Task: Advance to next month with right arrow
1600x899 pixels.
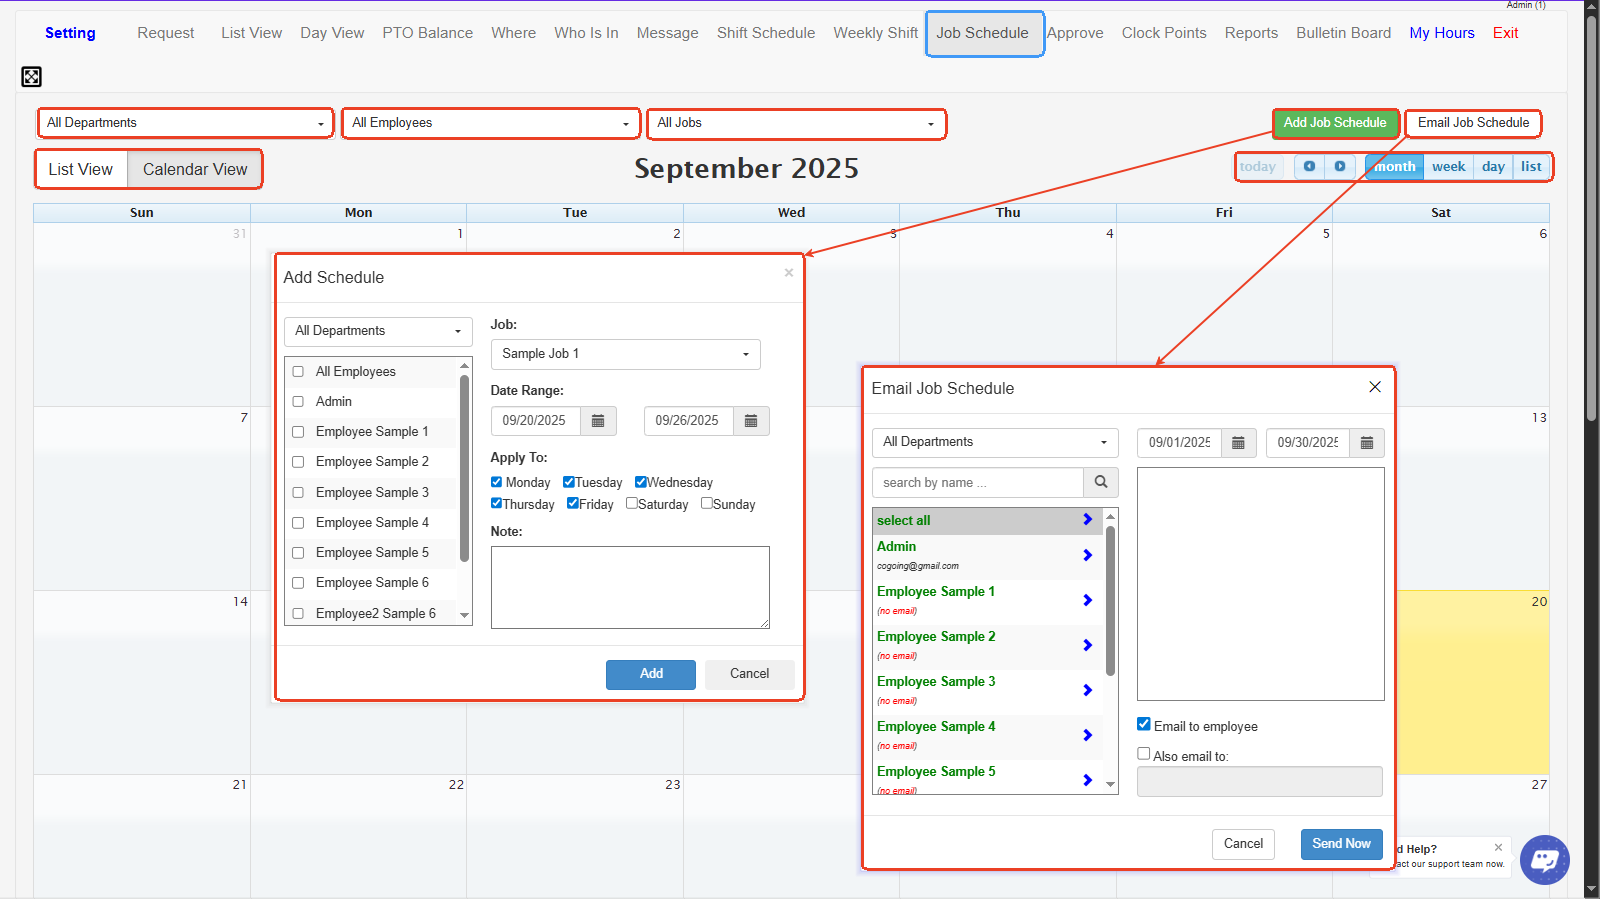Action: click(x=1340, y=166)
